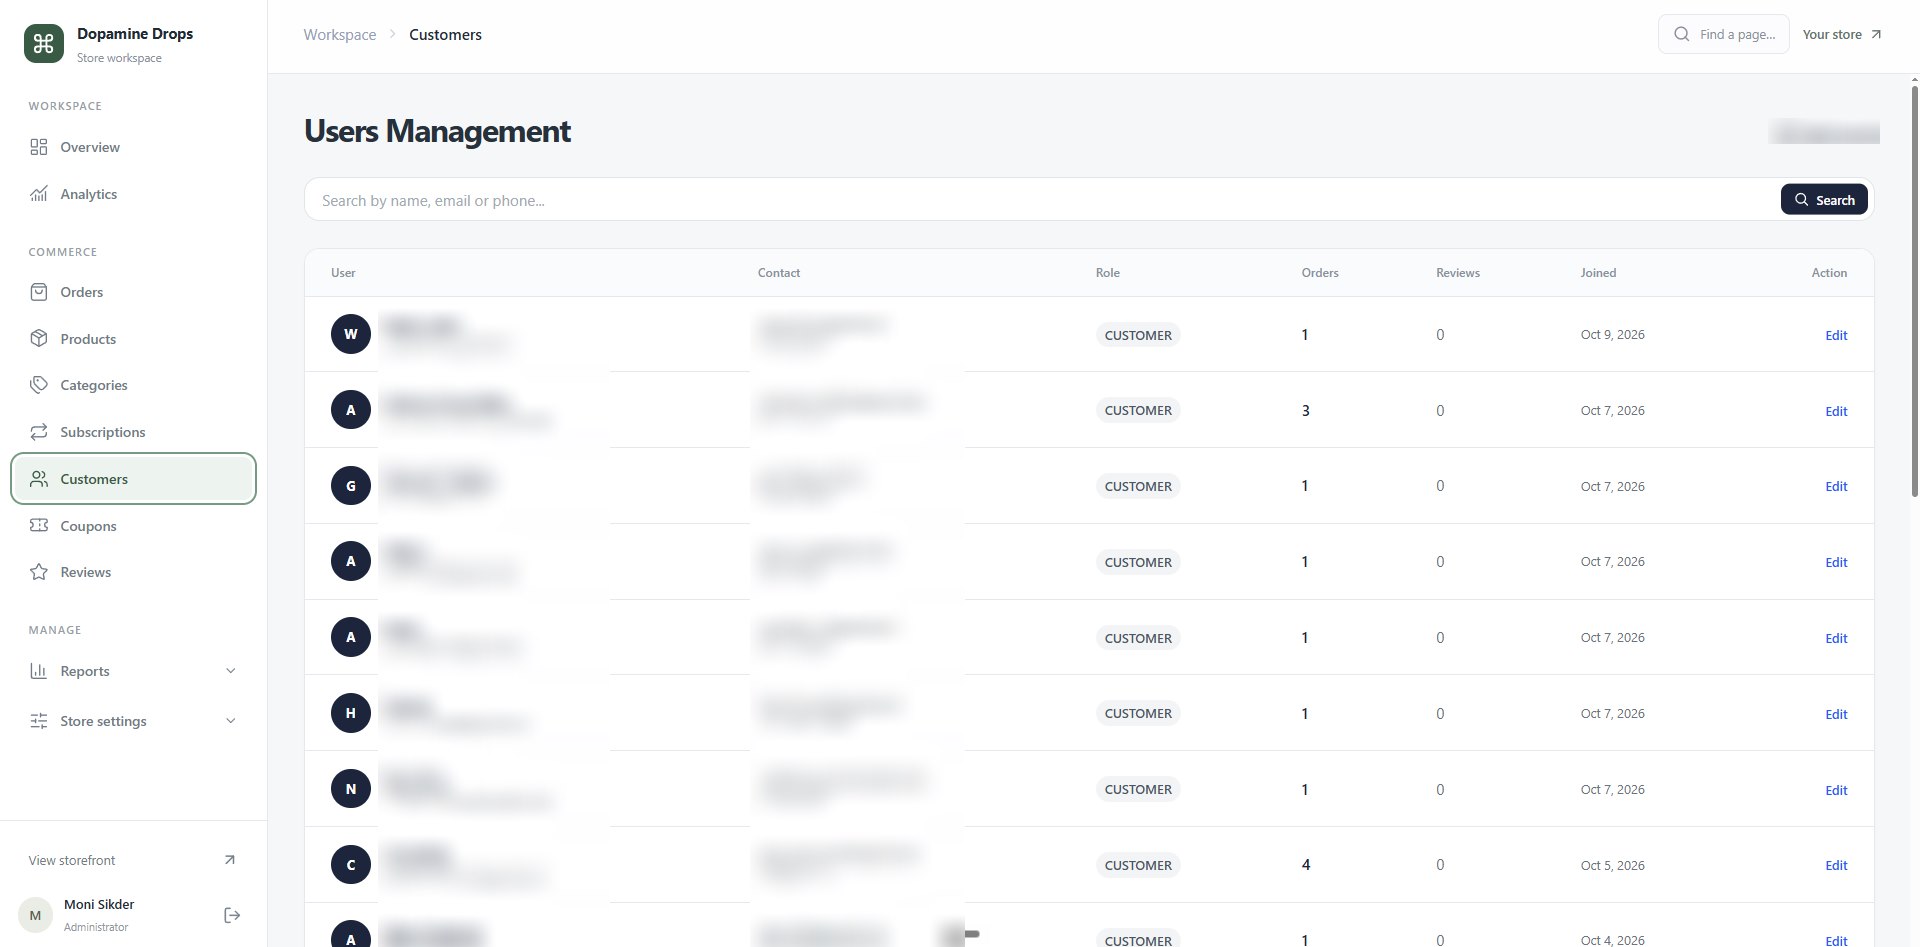Go to Products in sidebar
The image size is (1920, 947).
click(133, 339)
